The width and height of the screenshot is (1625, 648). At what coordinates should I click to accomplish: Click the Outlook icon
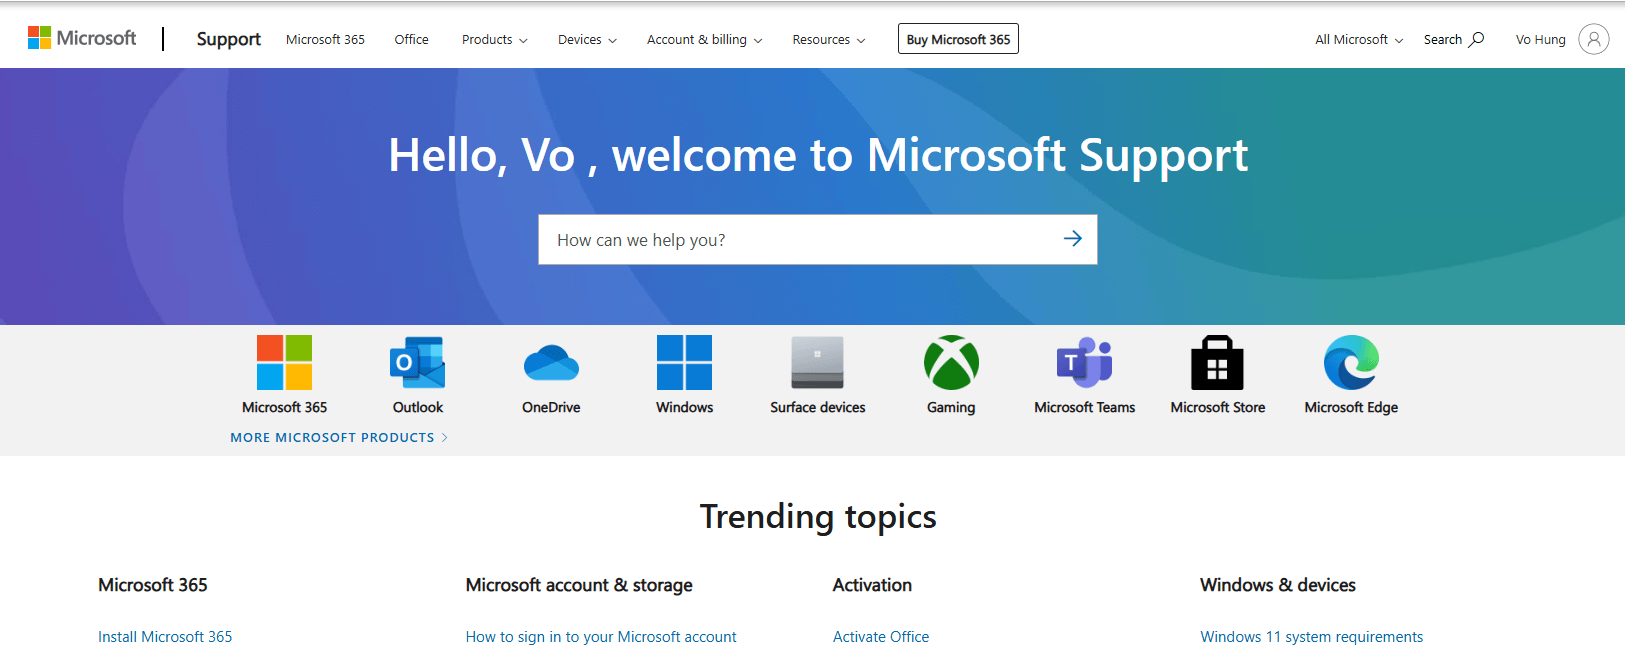(x=418, y=362)
